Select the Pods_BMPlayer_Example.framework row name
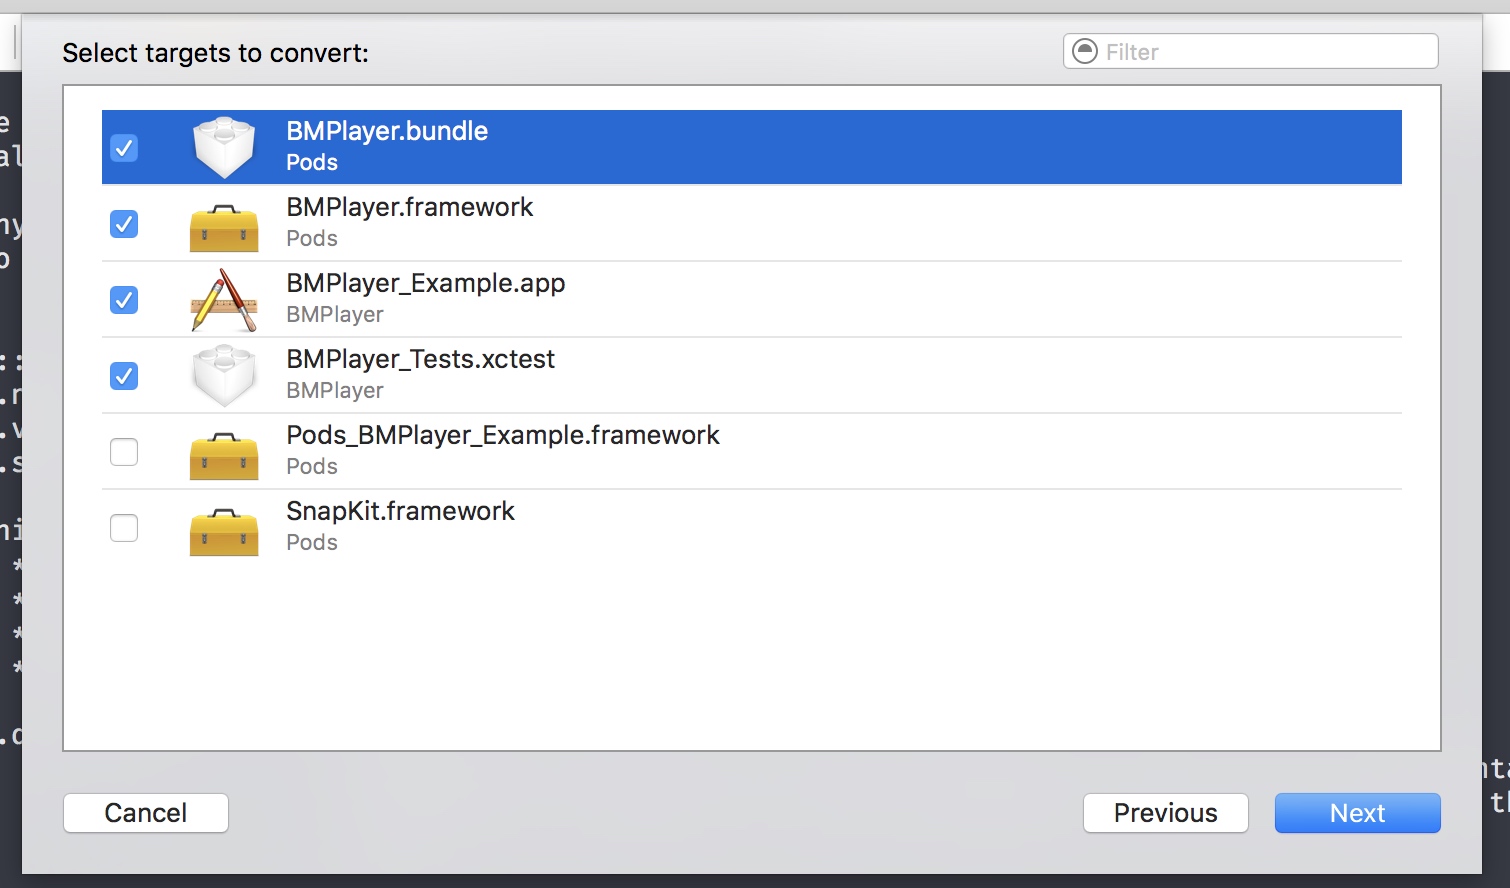 502,435
